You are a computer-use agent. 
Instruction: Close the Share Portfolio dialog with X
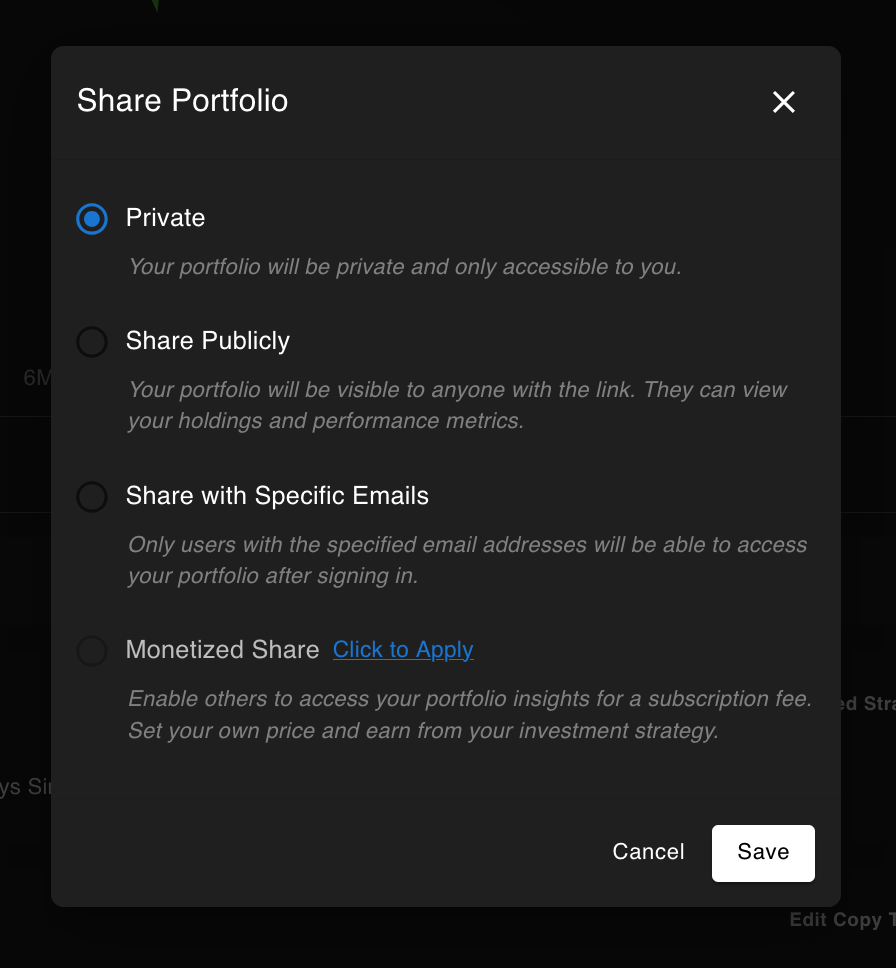point(784,102)
